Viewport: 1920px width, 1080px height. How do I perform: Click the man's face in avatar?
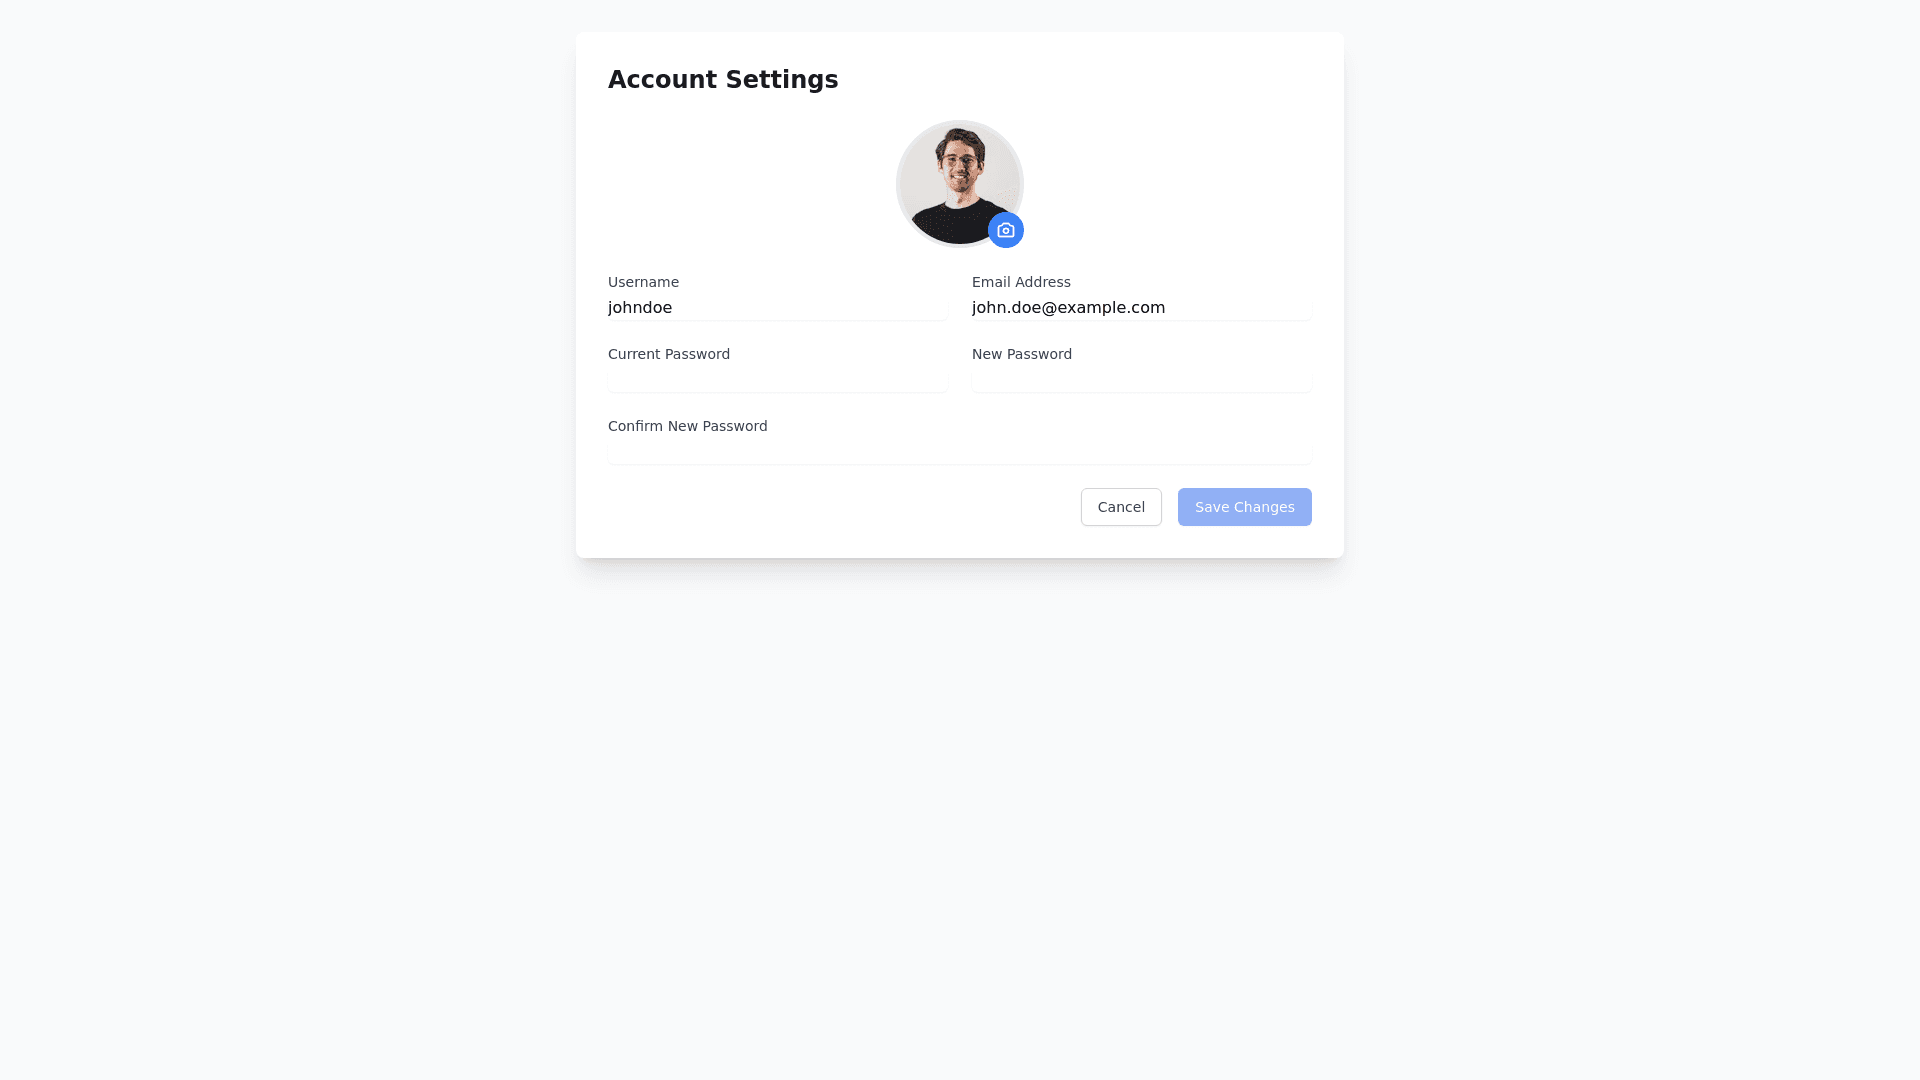(x=960, y=165)
